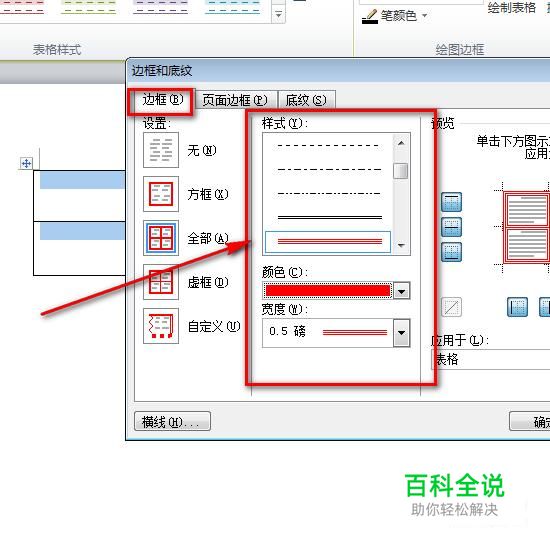Viewport: 550px width, 550px height.
Task: Click the 绘制表格 draw table button
Action: pyautogui.click(x=511, y=7)
